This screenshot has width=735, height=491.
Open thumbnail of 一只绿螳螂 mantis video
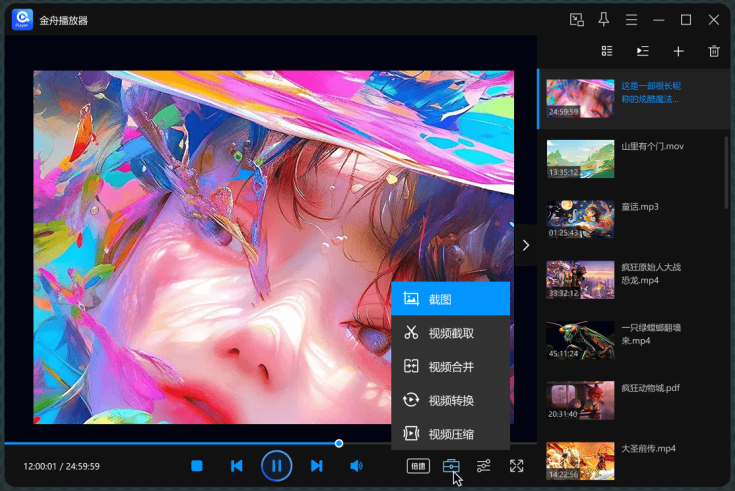click(580, 340)
